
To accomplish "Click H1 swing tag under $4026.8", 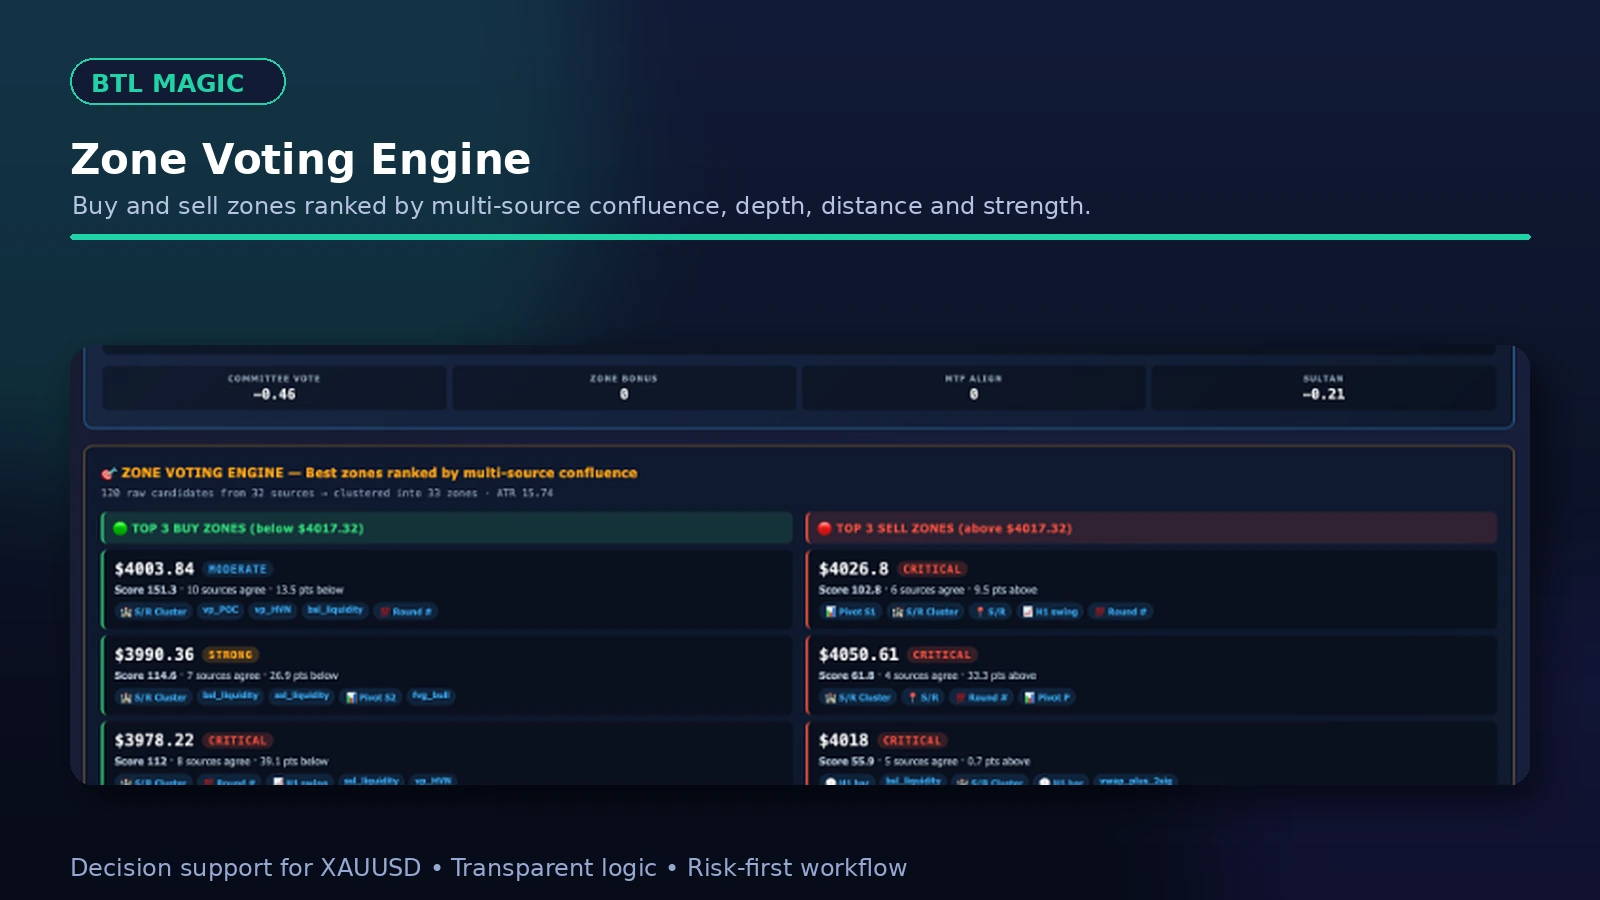I will [1050, 611].
